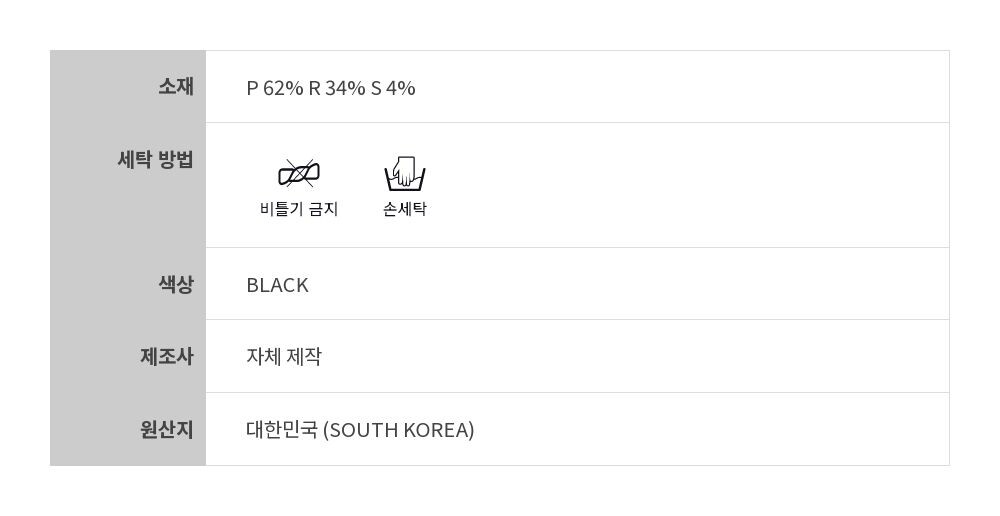
Task: Click the 소재 row header
Action: [175, 87]
